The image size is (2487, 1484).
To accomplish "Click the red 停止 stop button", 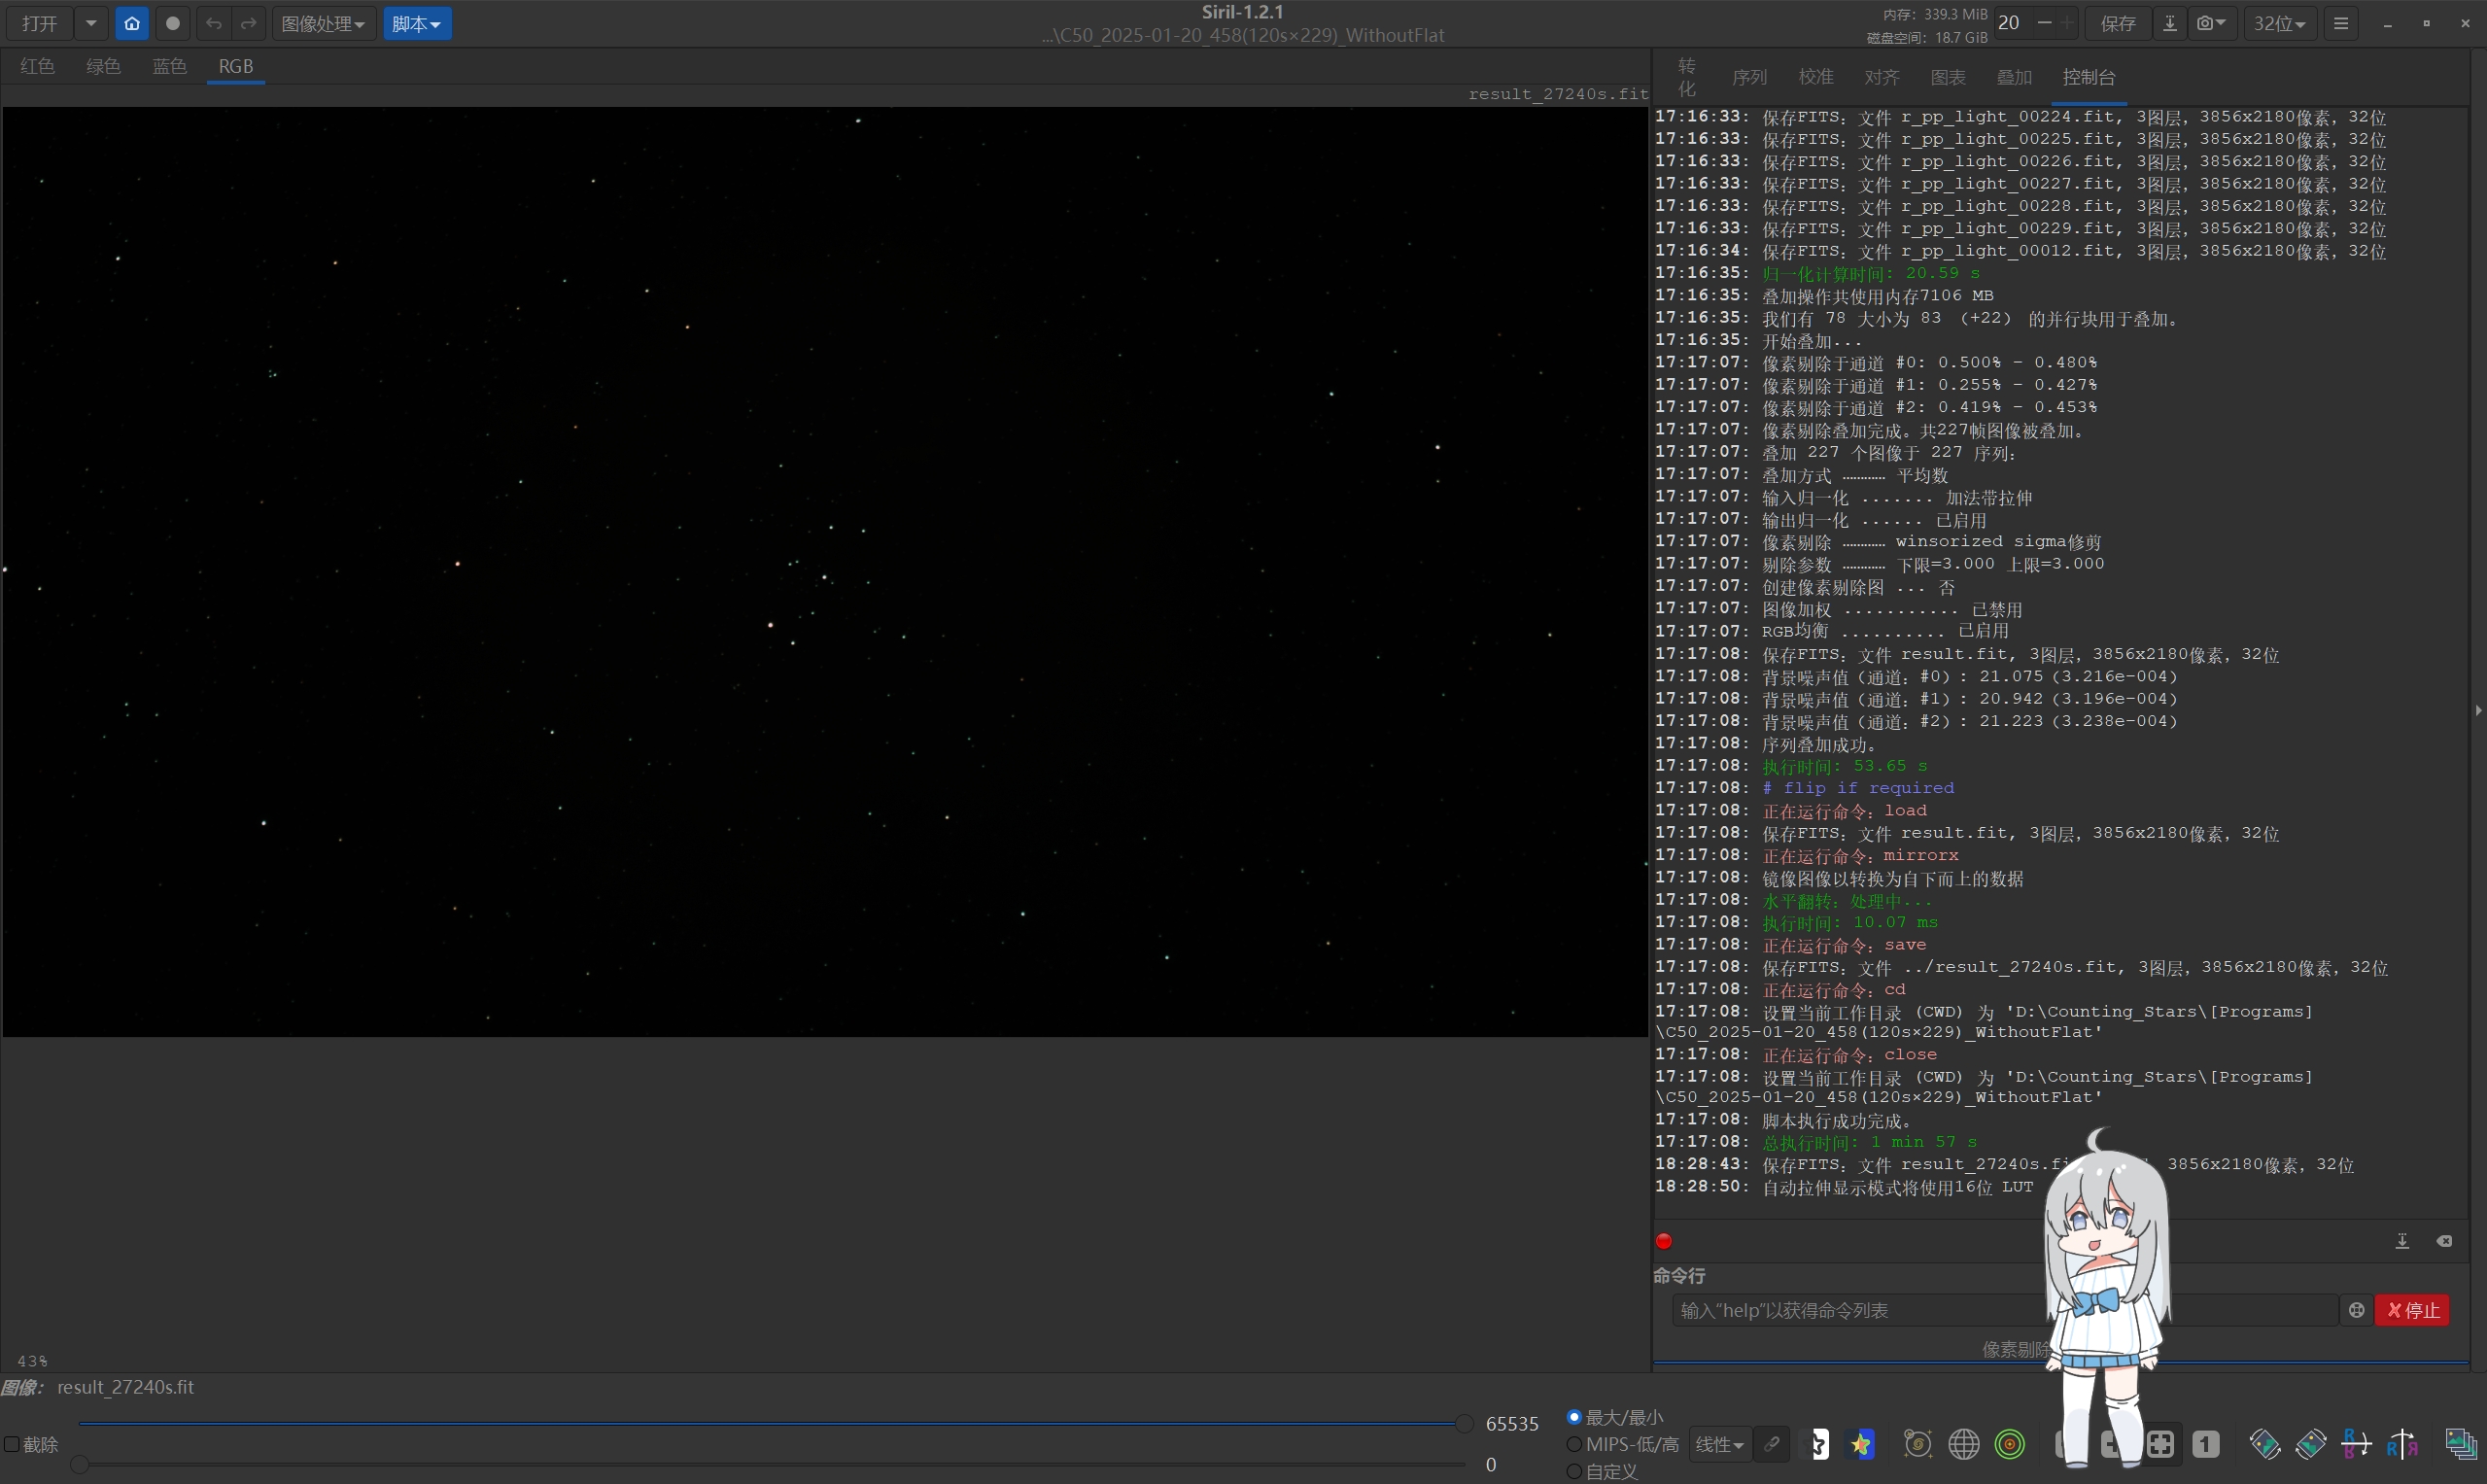I will tap(2412, 1310).
